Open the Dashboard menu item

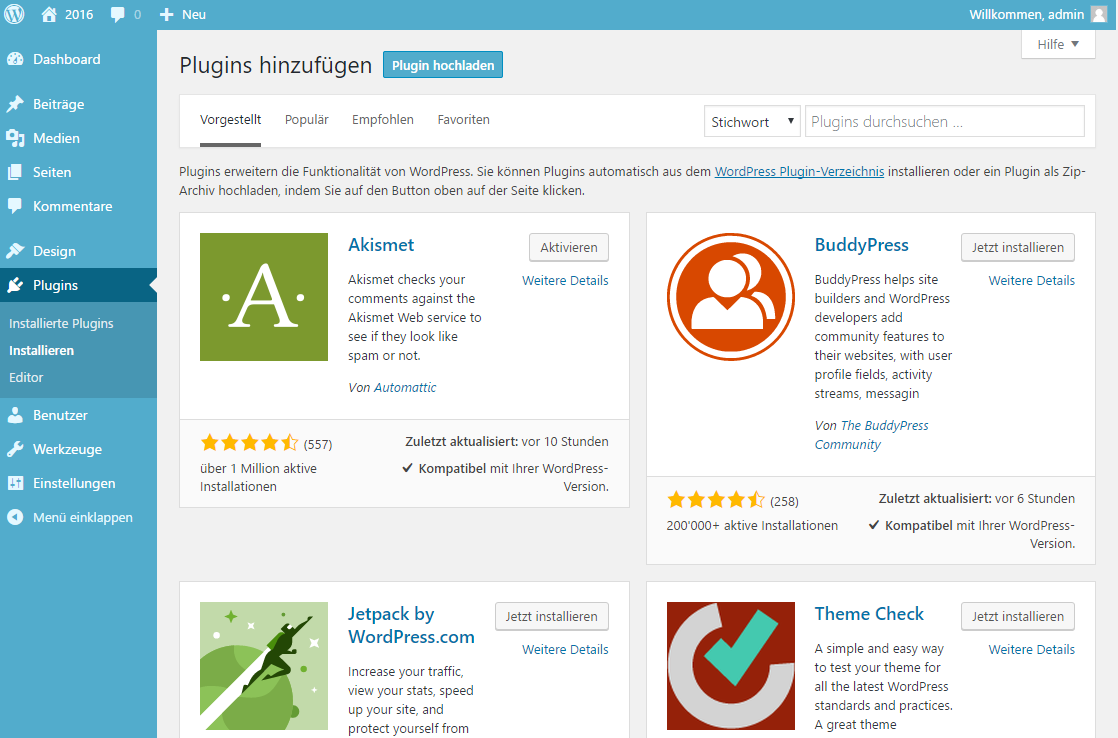66,59
